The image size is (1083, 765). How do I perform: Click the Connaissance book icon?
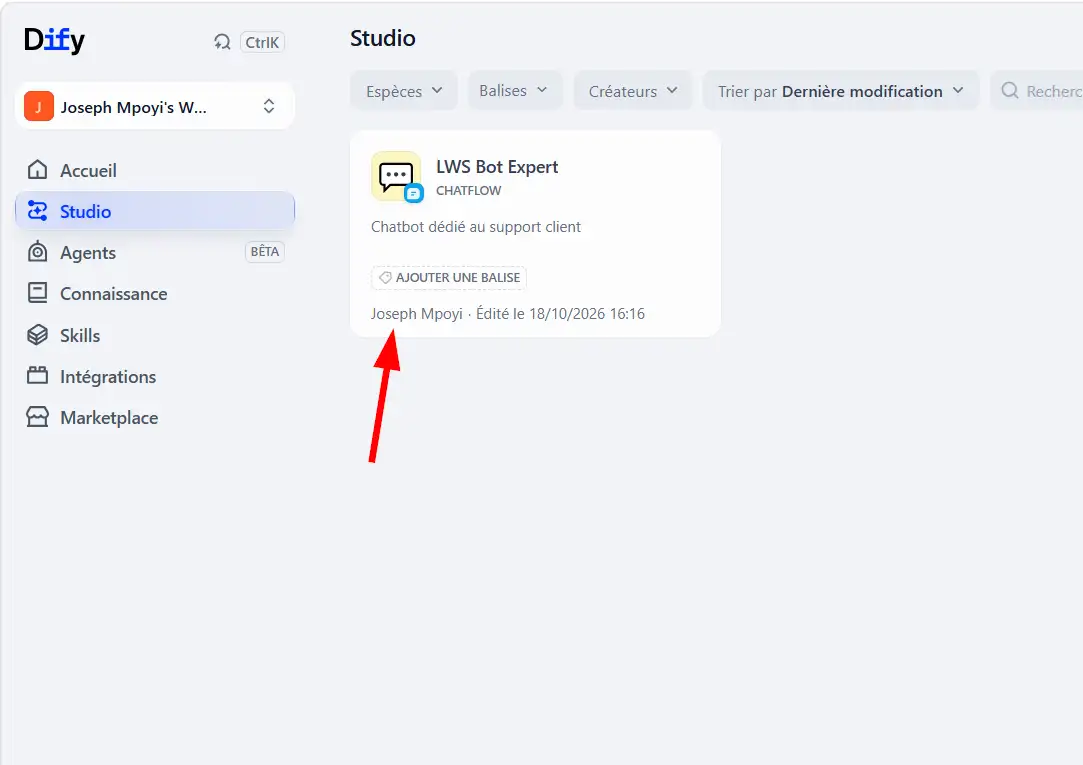click(x=37, y=293)
